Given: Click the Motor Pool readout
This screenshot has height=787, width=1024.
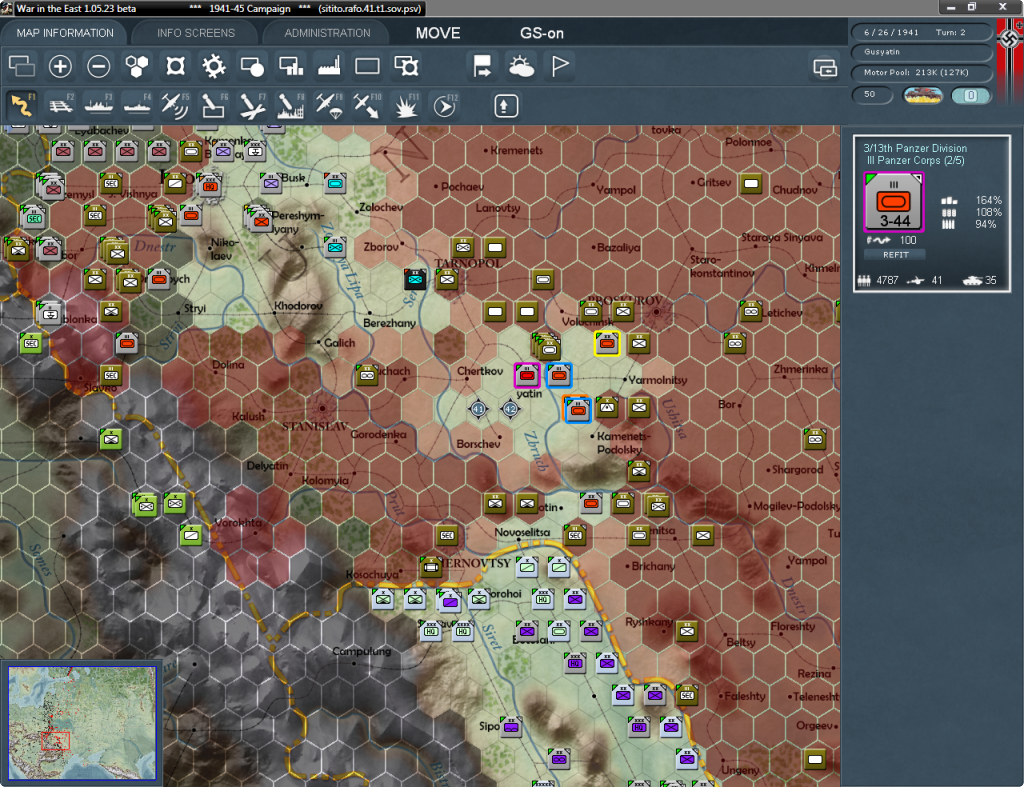Looking at the screenshot, I should pos(921,72).
